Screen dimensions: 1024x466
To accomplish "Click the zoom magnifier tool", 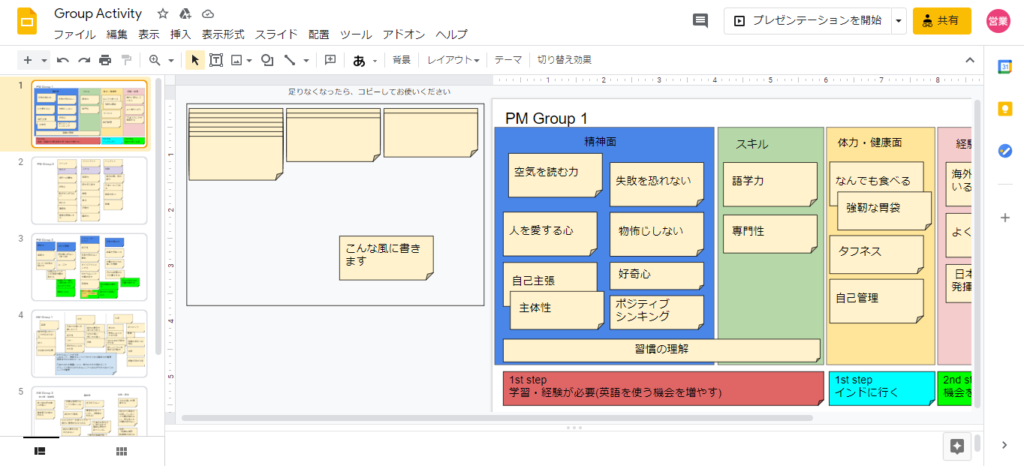I will tap(155, 60).
